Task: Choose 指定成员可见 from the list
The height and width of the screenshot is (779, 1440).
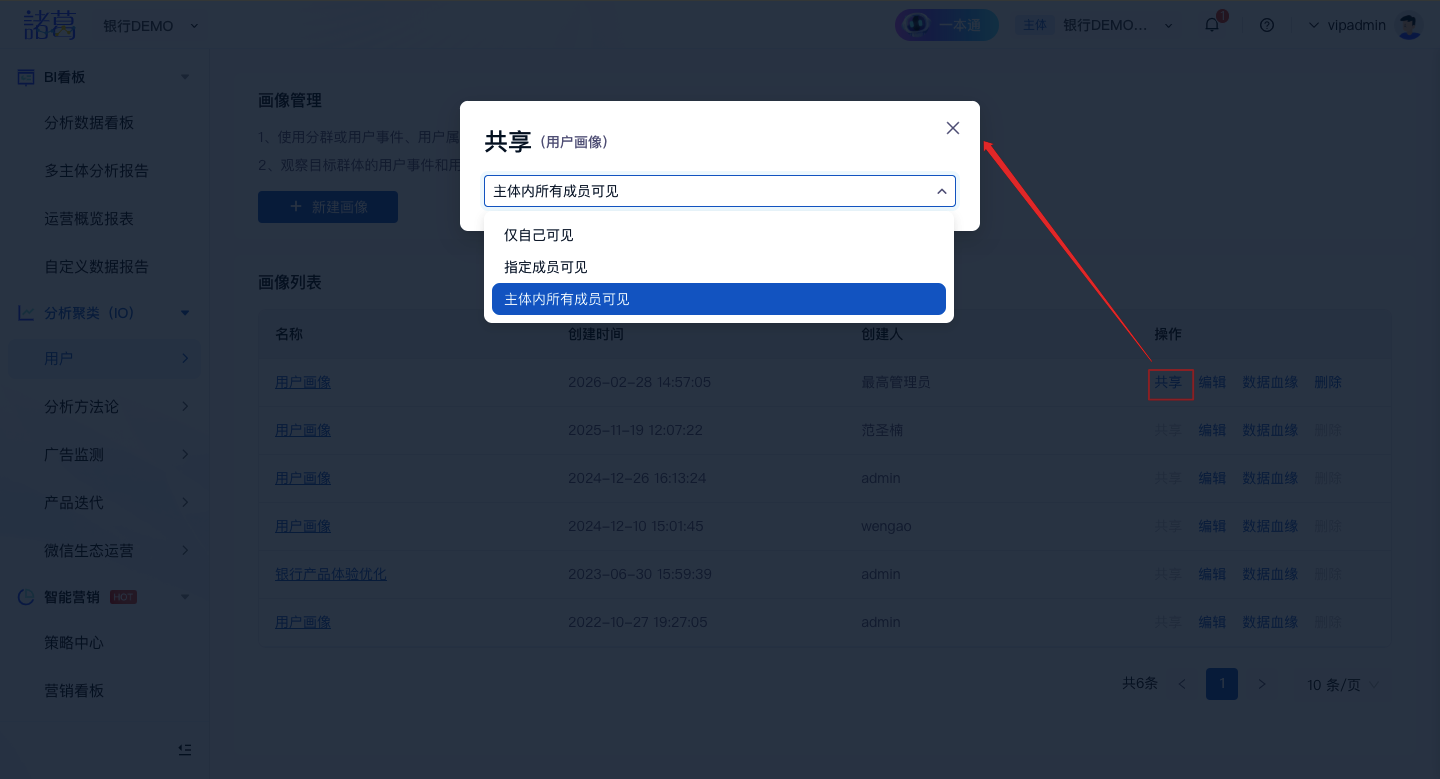Action: pyautogui.click(x=546, y=267)
